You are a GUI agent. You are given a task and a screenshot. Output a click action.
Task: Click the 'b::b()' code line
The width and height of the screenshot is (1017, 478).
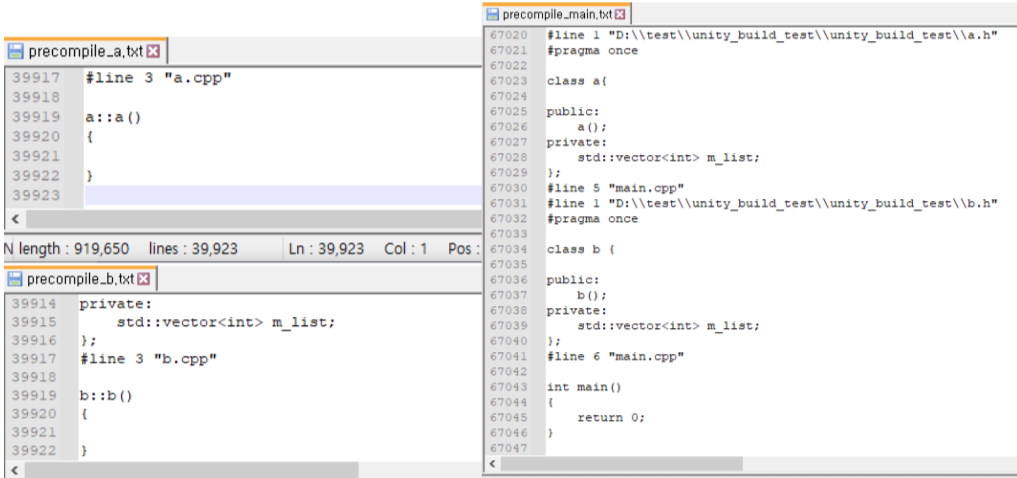click(106, 395)
